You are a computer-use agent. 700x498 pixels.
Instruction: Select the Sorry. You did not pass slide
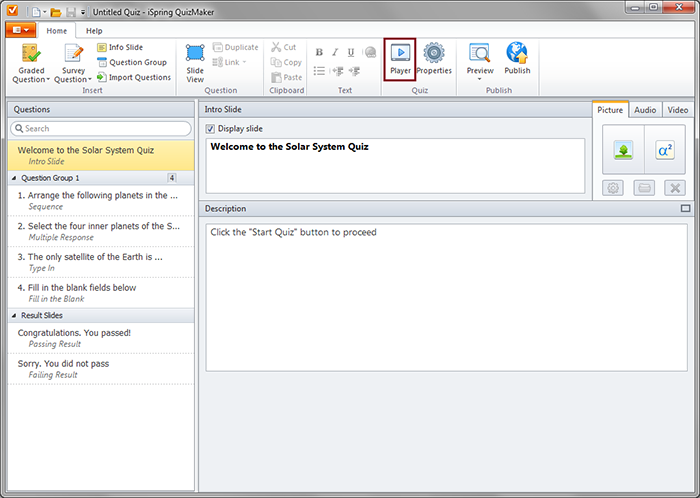pos(101,369)
